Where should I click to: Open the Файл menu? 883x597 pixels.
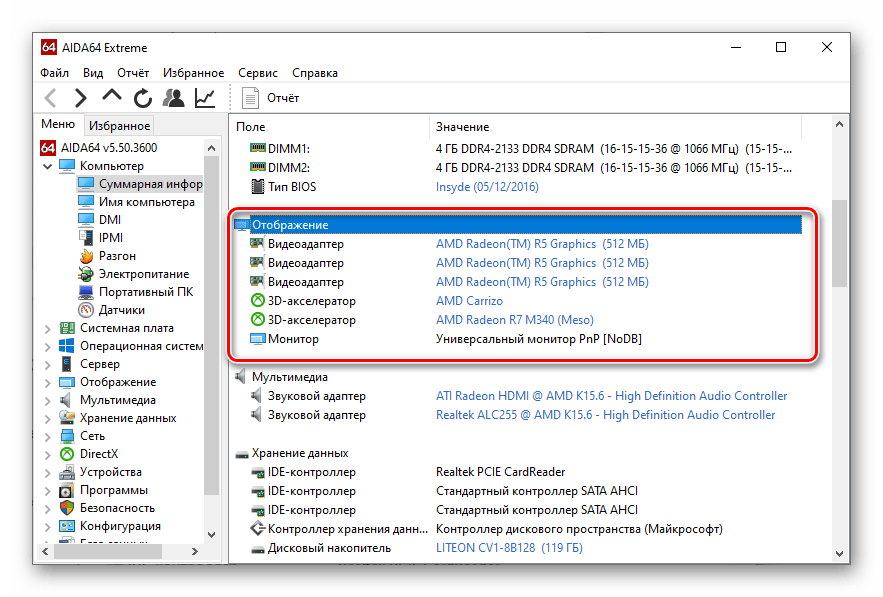point(54,73)
